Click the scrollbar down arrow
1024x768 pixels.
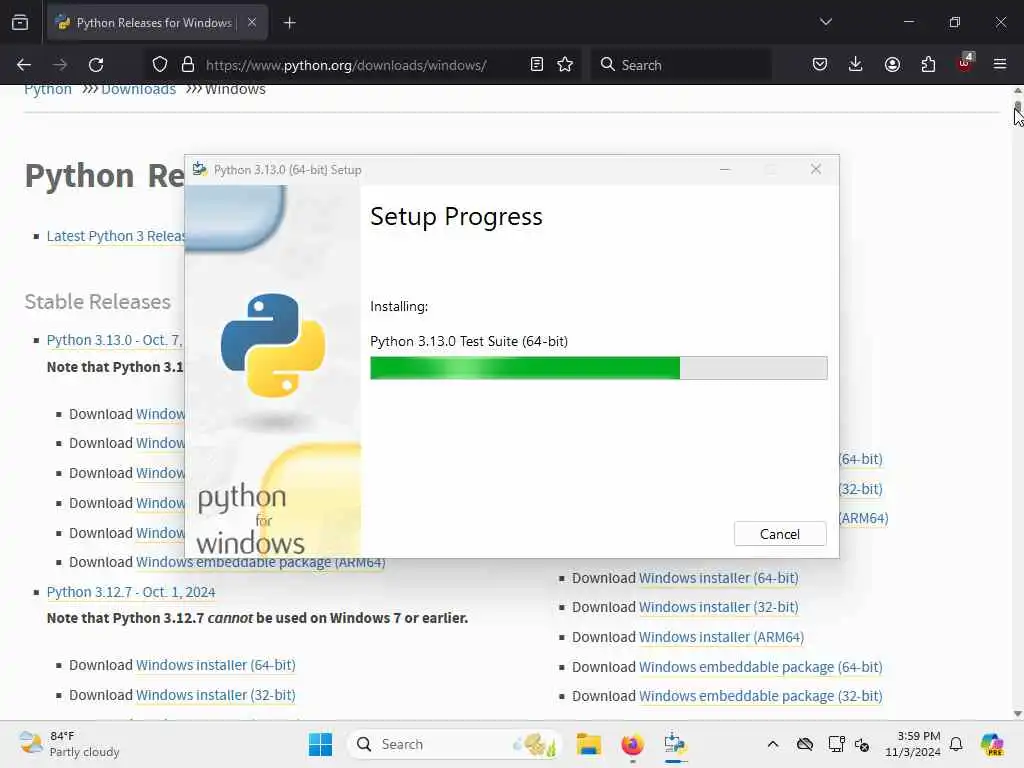point(1017,714)
